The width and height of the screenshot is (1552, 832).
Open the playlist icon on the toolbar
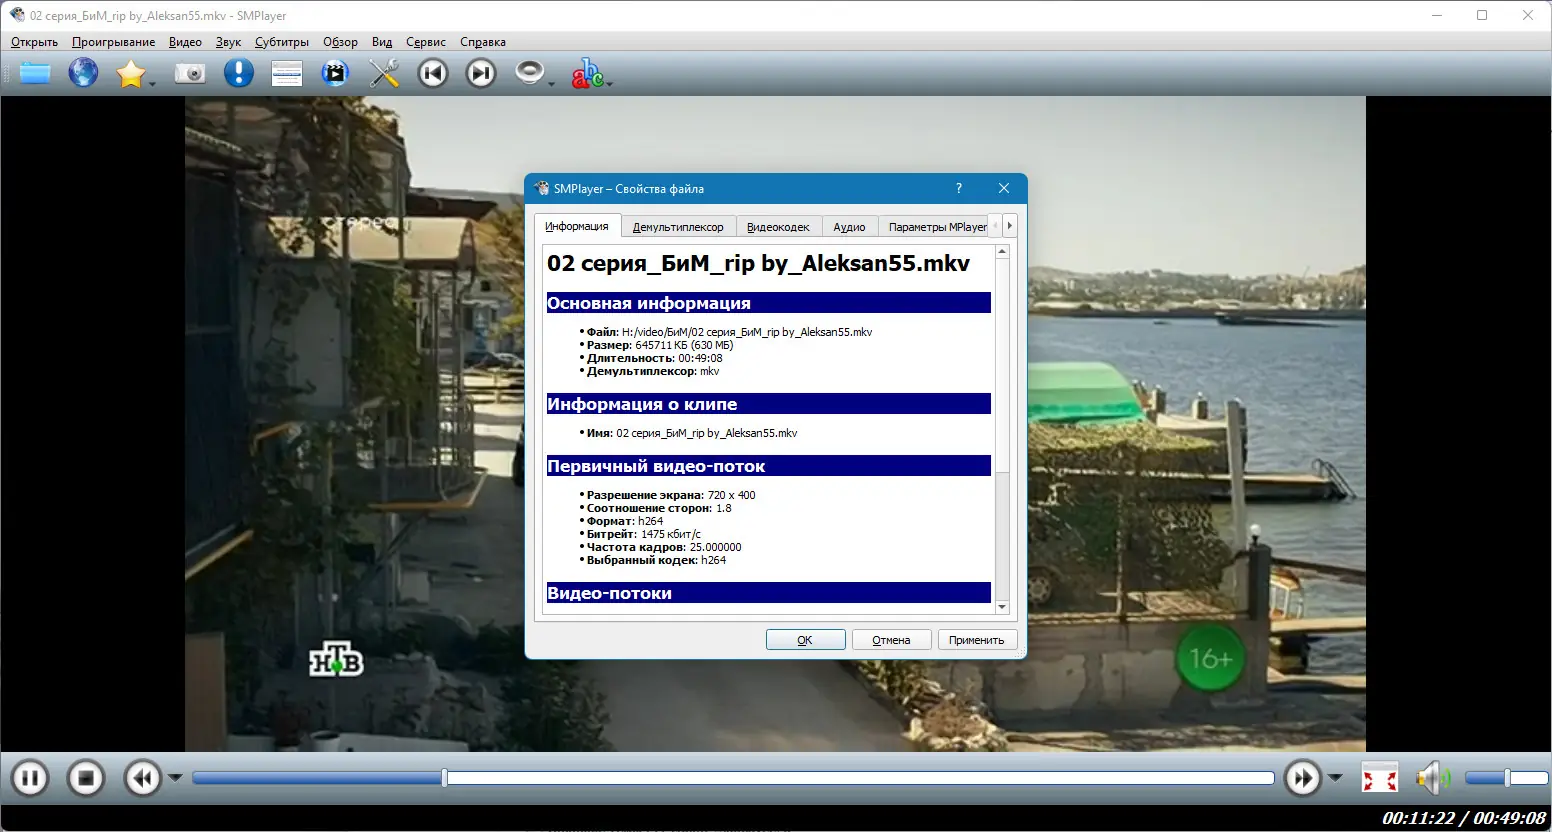click(287, 72)
